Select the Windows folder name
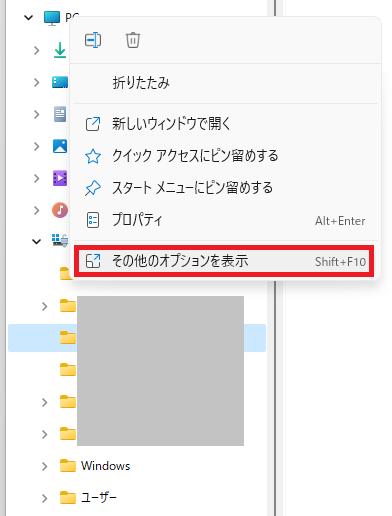Viewport: 392px width, 516px height. (x=105, y=466)
